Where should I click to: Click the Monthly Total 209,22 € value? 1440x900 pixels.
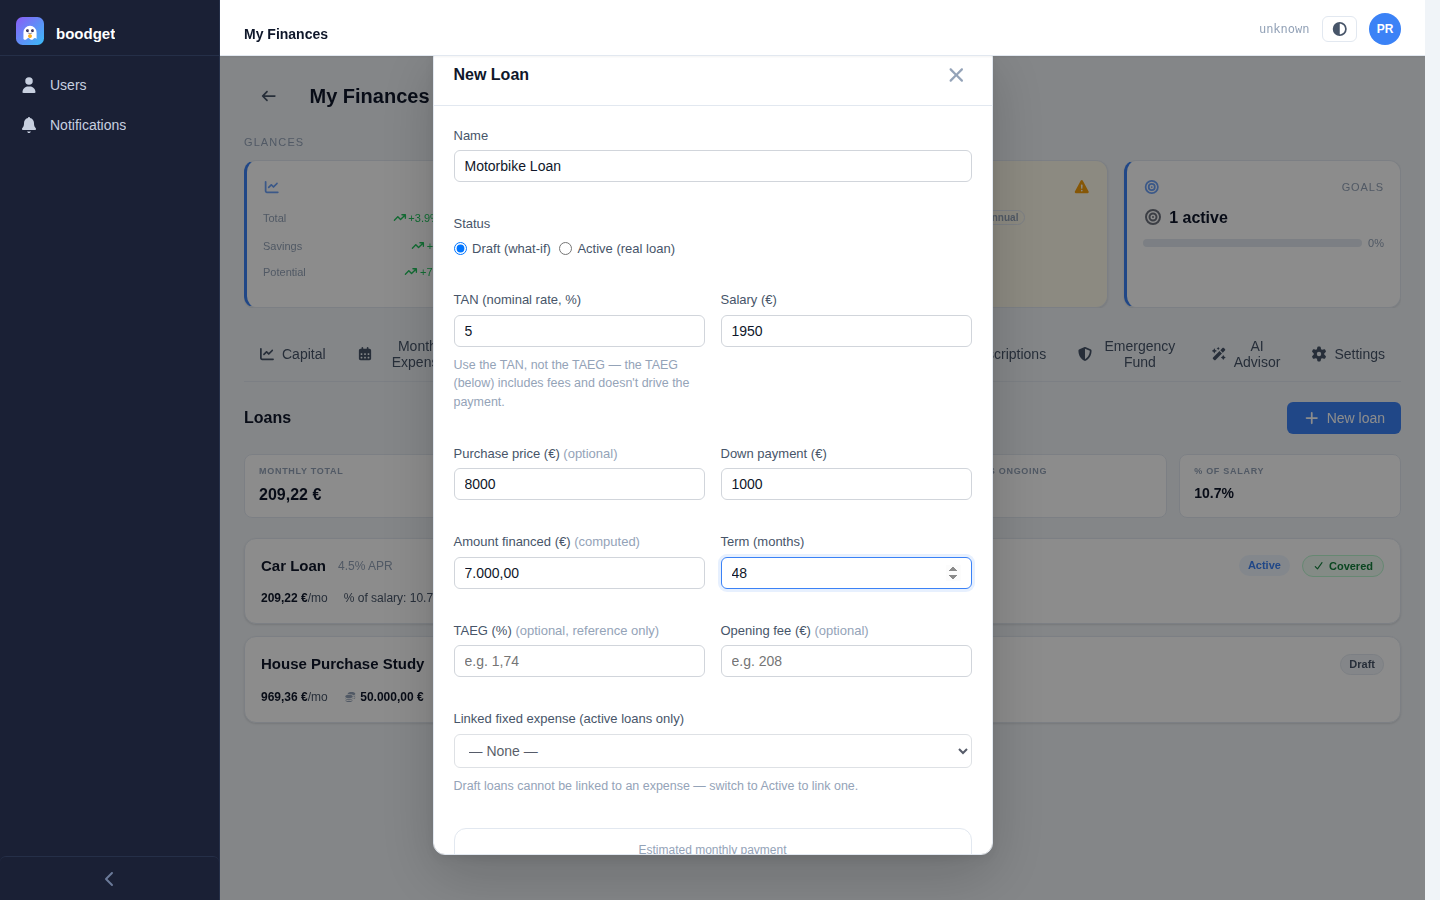click(290, 494)
